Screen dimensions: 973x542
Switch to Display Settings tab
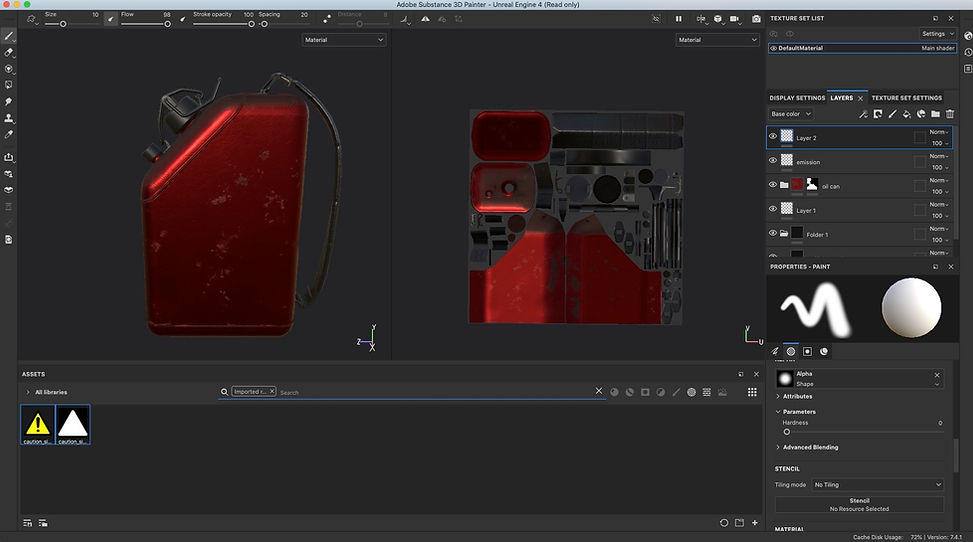(797, 98)
